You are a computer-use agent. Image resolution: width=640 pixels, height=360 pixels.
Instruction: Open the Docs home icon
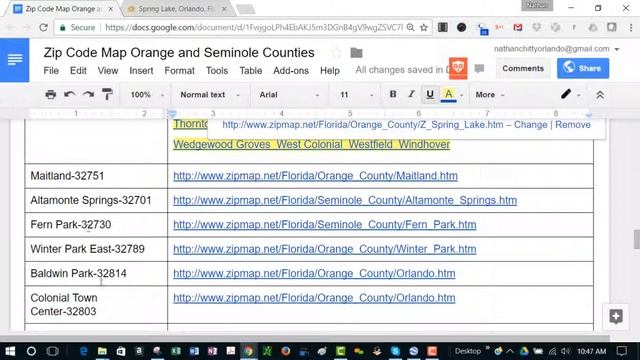click(15, 60)
